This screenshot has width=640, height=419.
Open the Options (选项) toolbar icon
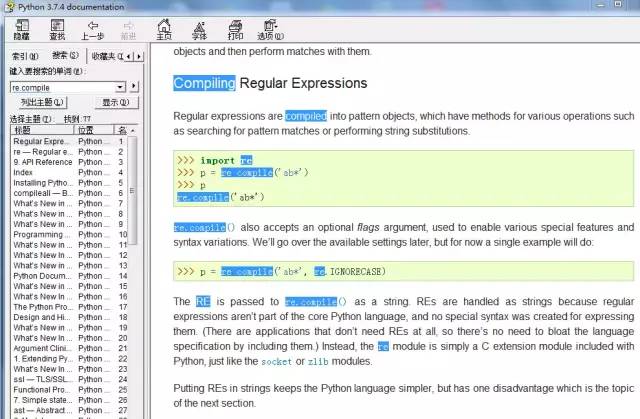[x=270, y=30]
